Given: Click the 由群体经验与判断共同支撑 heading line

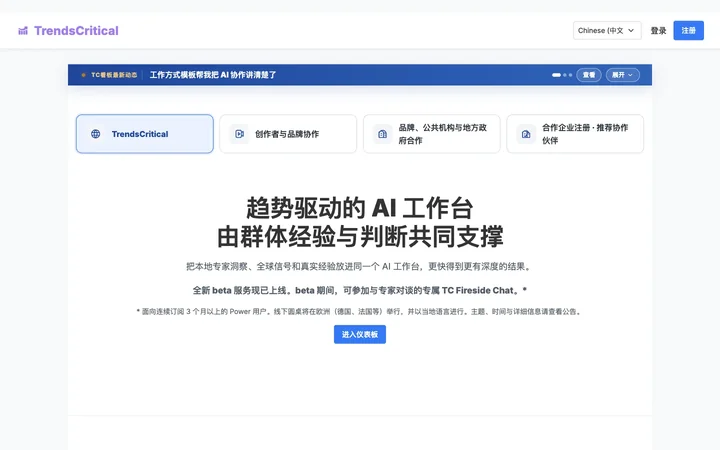Looking at the screenshot, I should [360, 236].
